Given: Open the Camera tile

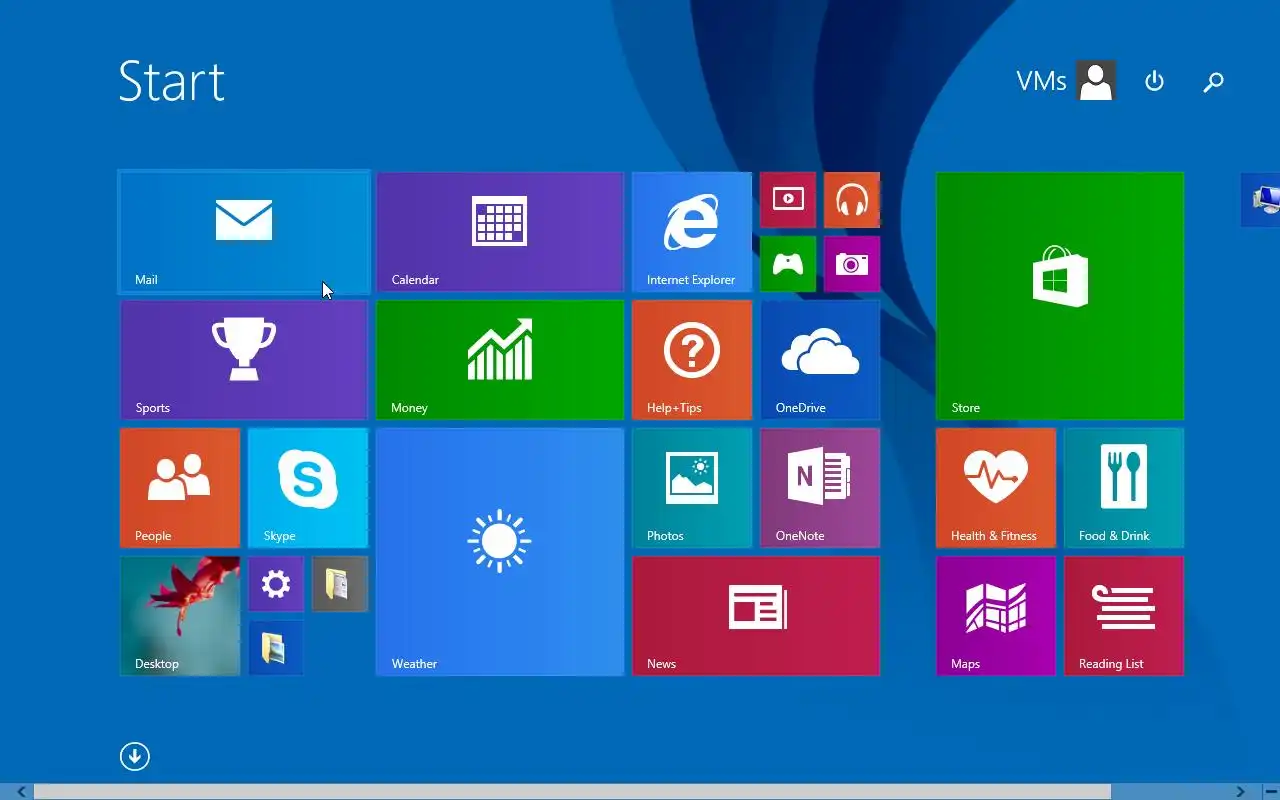Looking at the screenshot, I should 852,264.
